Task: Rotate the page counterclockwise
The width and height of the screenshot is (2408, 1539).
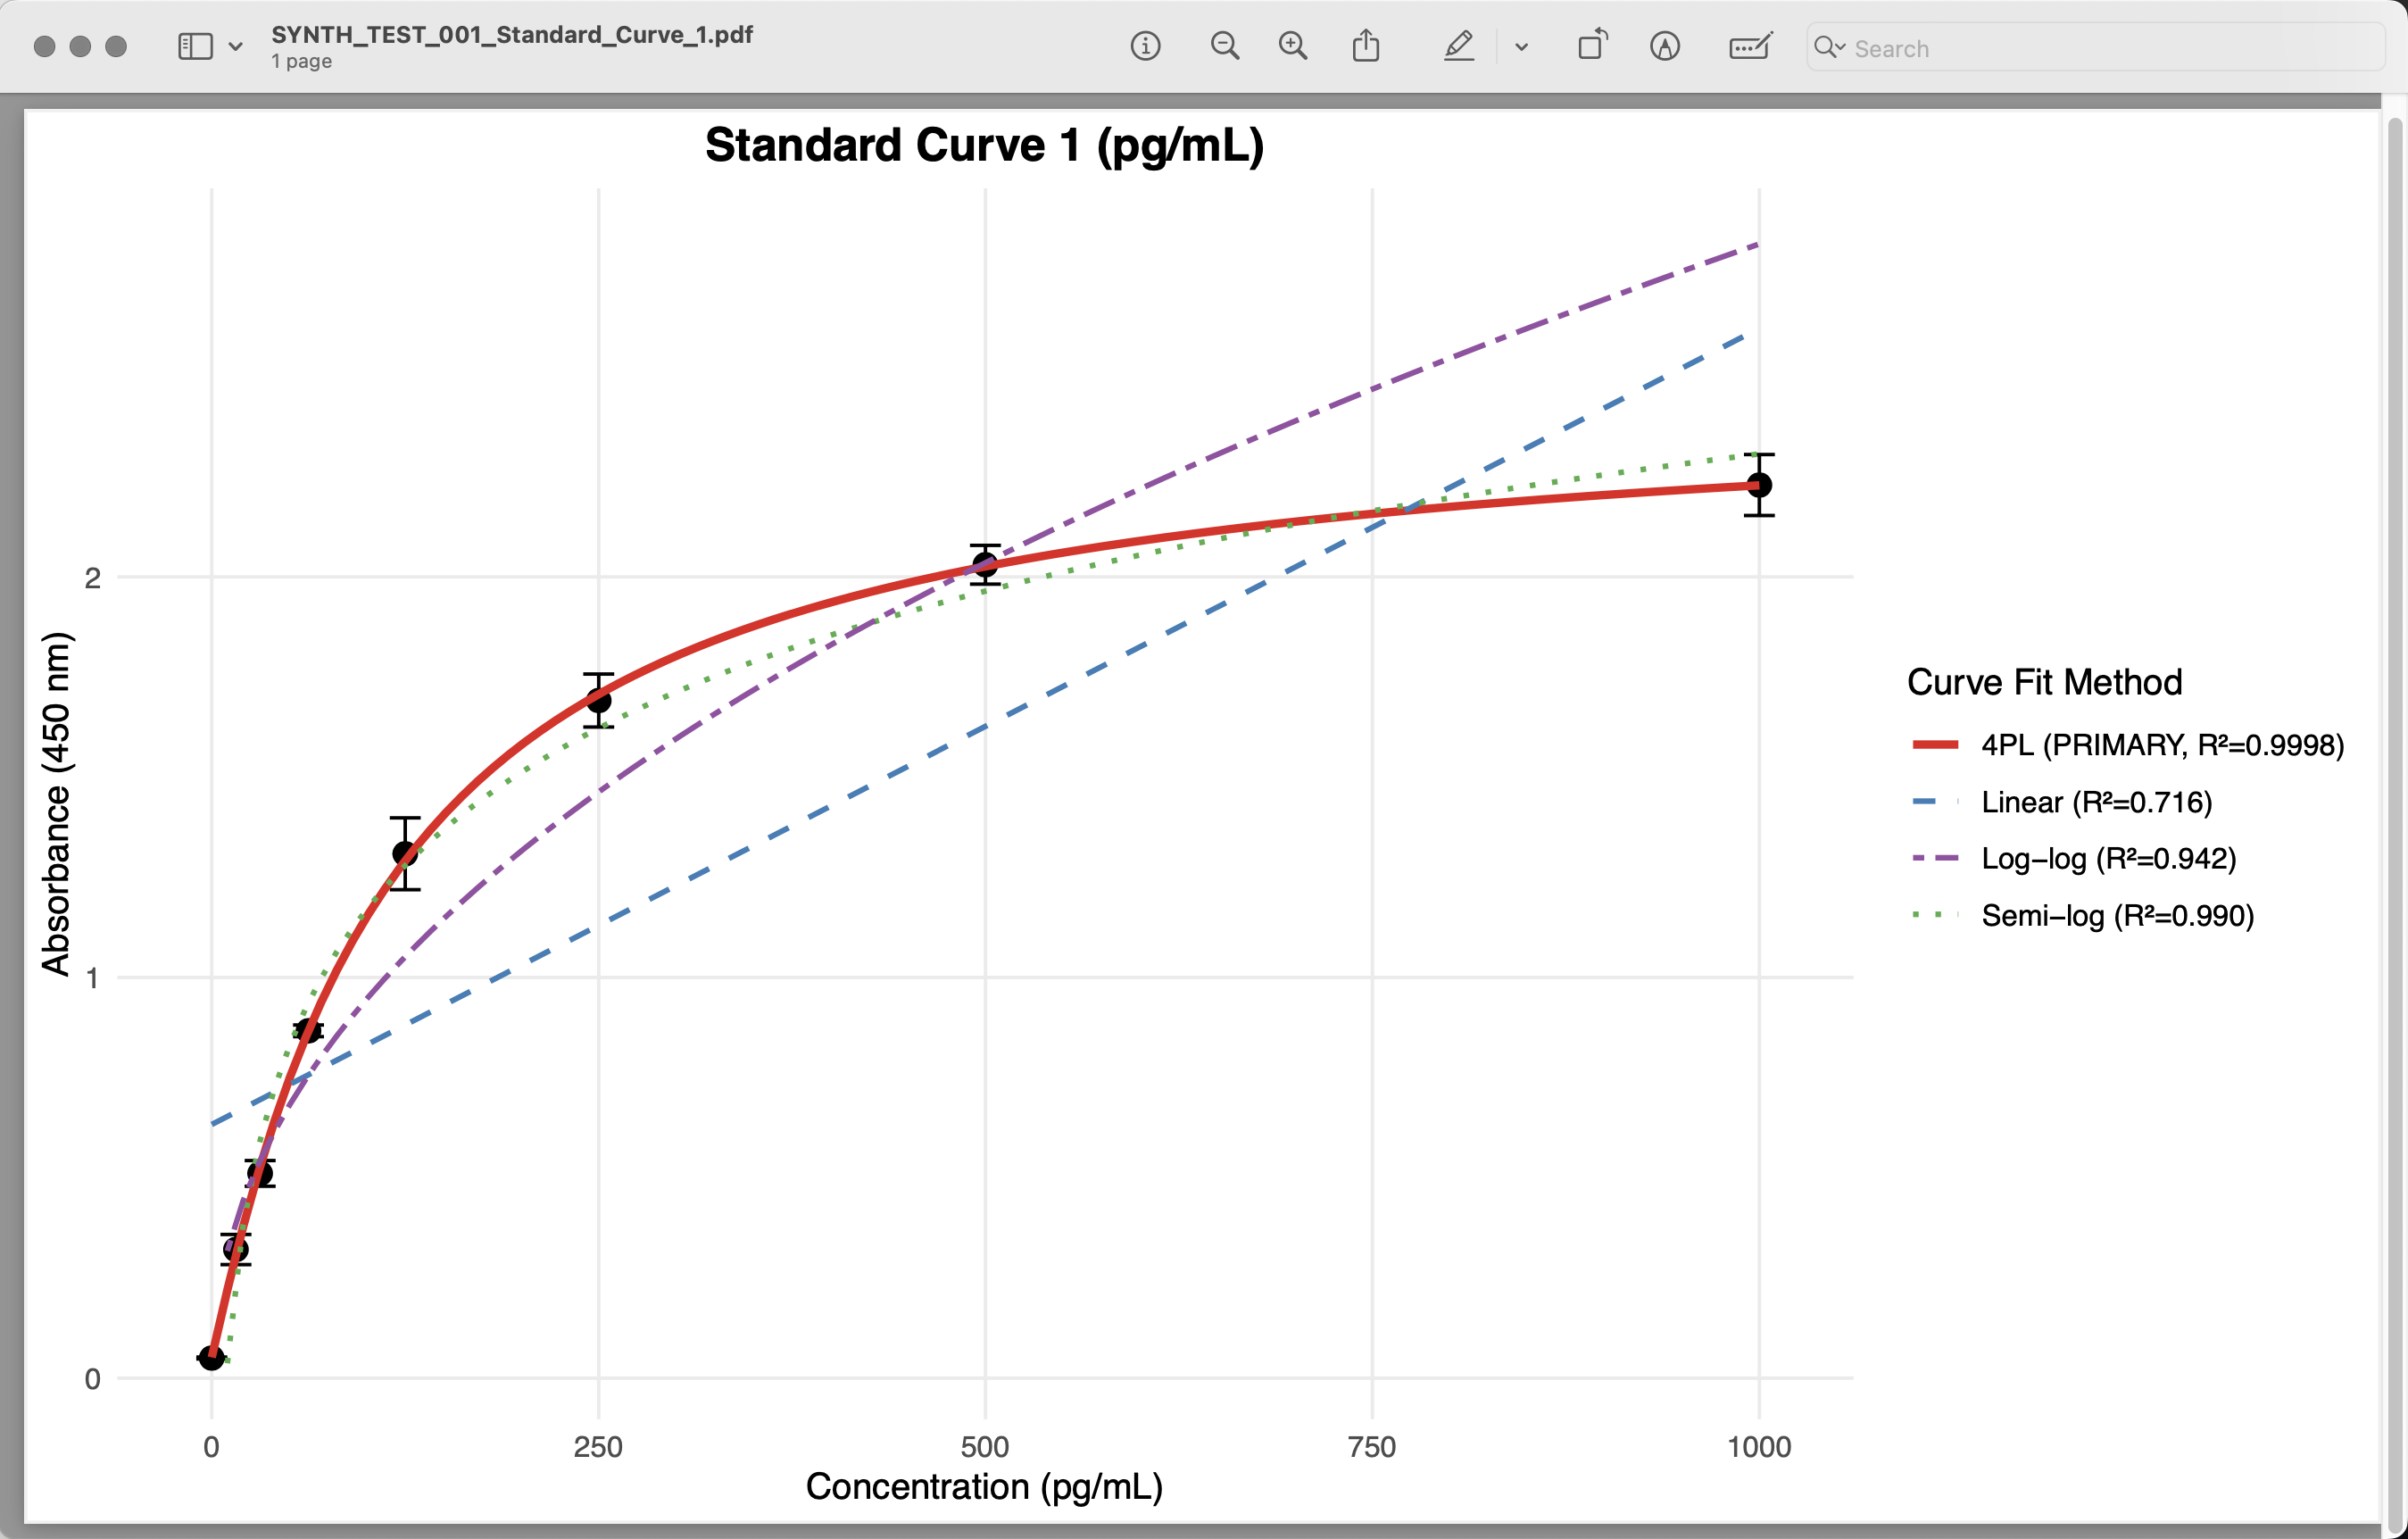Action: click(x=1592, y=46)
